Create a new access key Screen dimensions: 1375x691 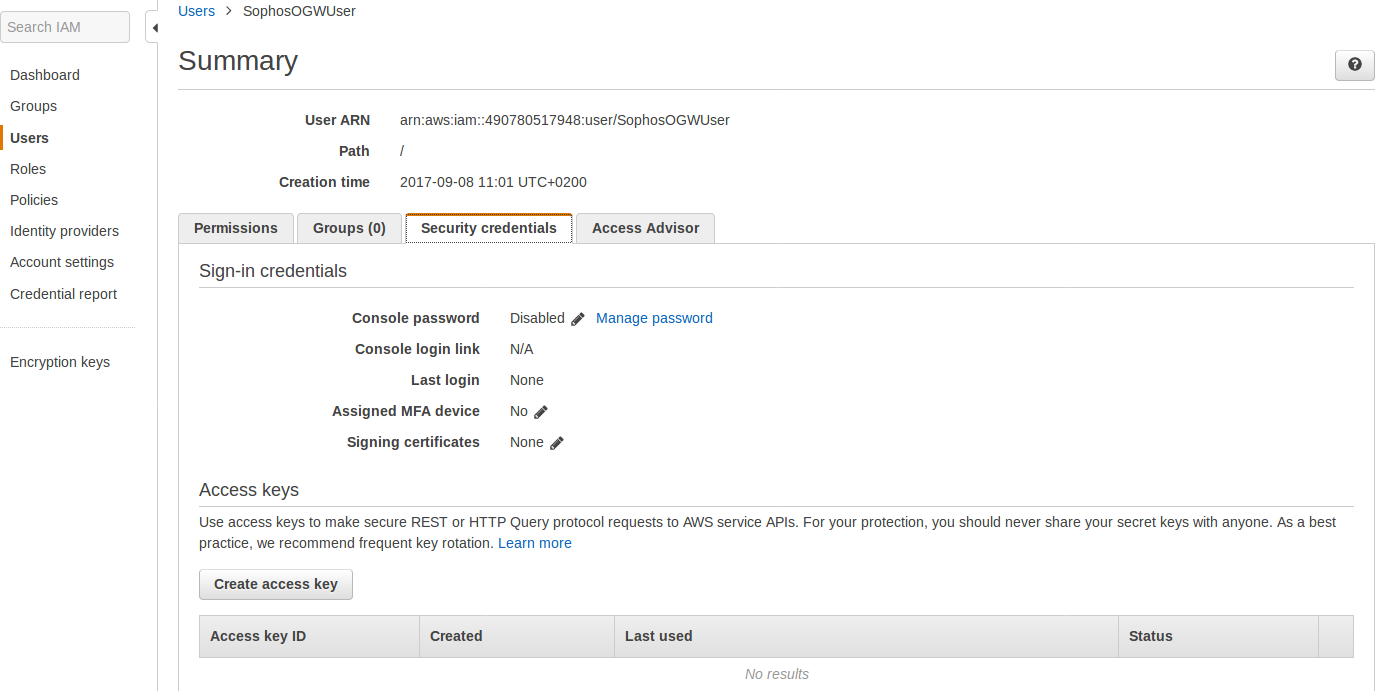(275, 584)
